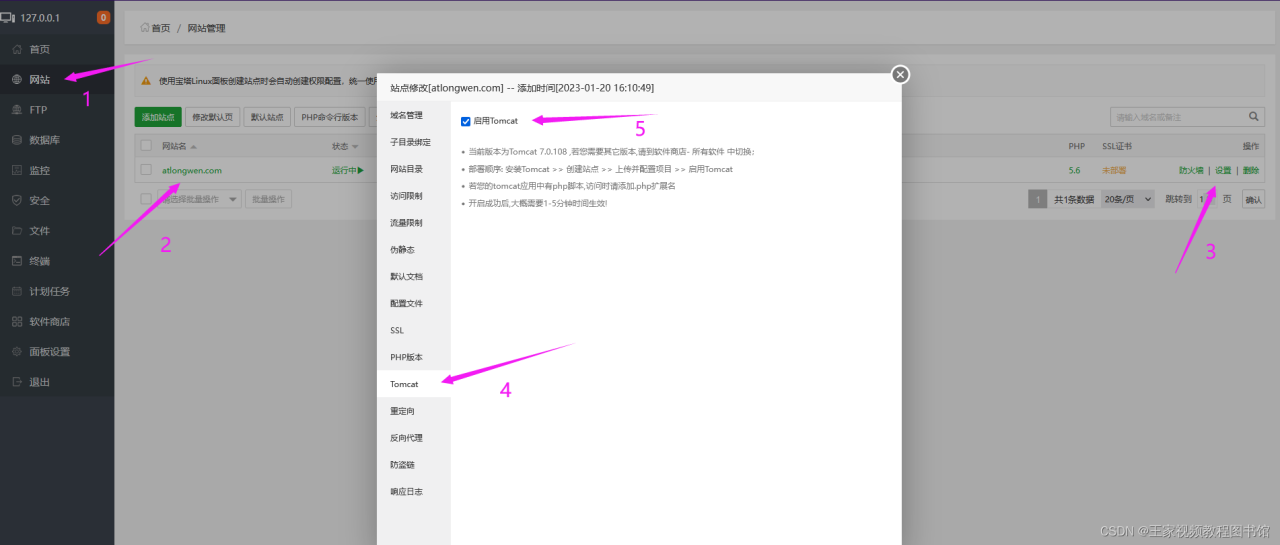Open the 安全 shield sidebar icon
This screenshot has width=1280, height=545.
click(17, 200)
